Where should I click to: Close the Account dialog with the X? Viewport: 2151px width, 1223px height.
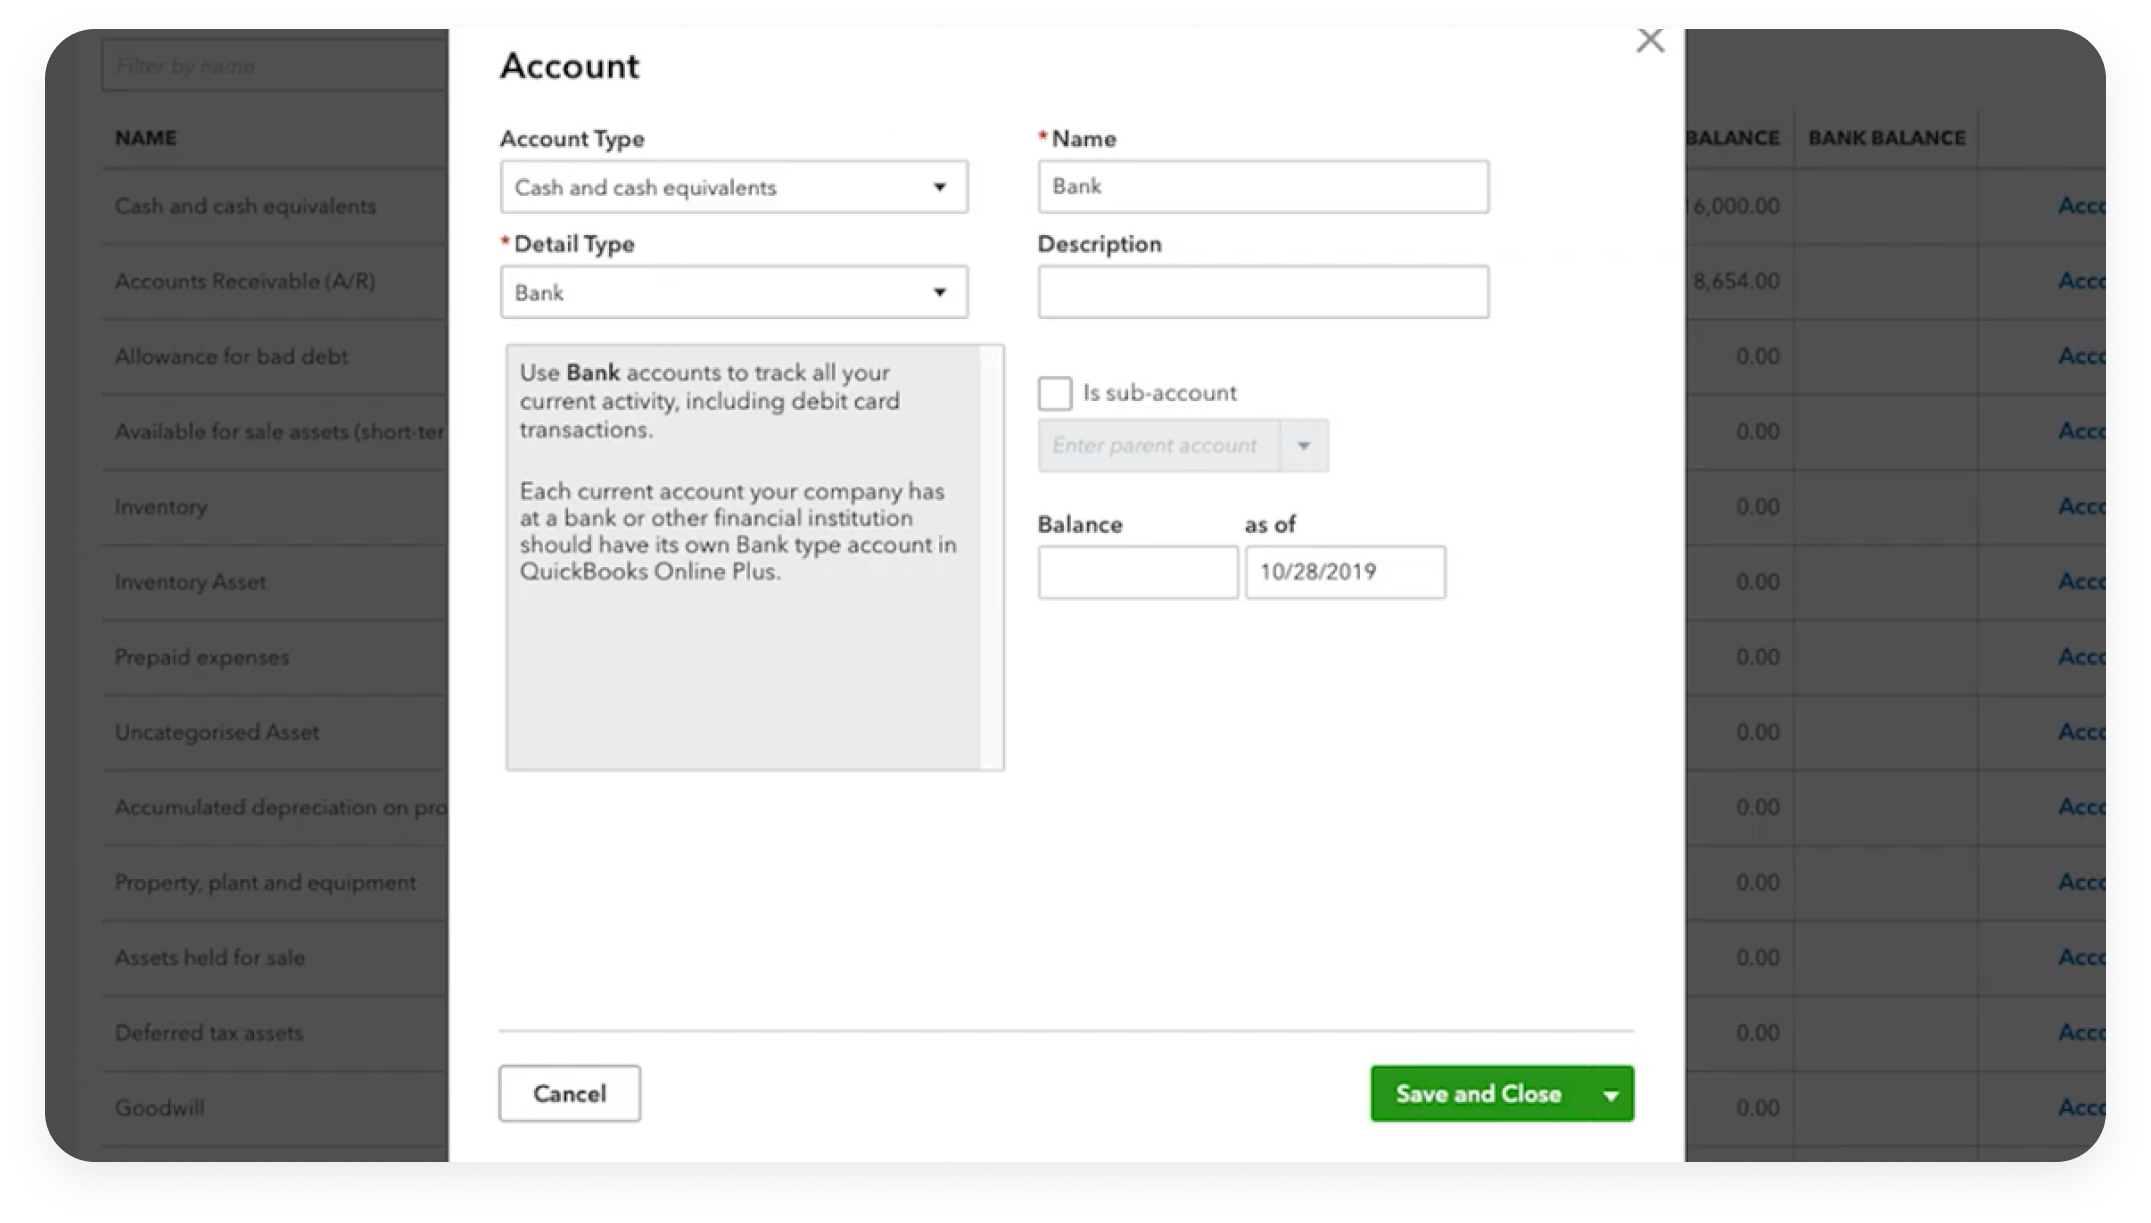pyautogui.click(x=1650, y=40)
